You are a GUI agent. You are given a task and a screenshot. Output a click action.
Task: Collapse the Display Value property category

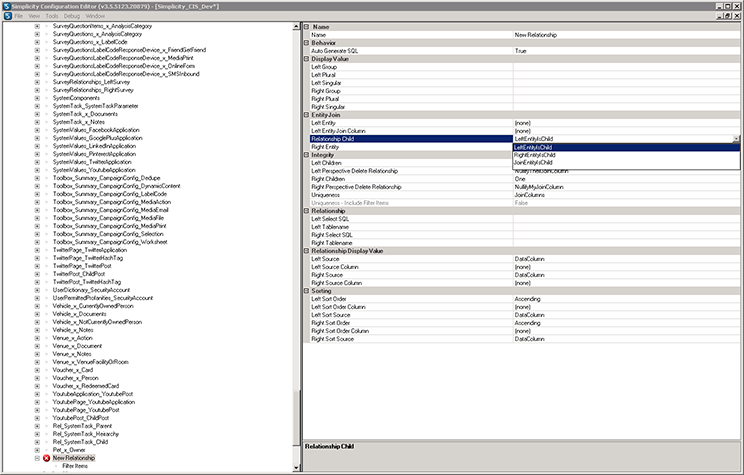(307, 59)
